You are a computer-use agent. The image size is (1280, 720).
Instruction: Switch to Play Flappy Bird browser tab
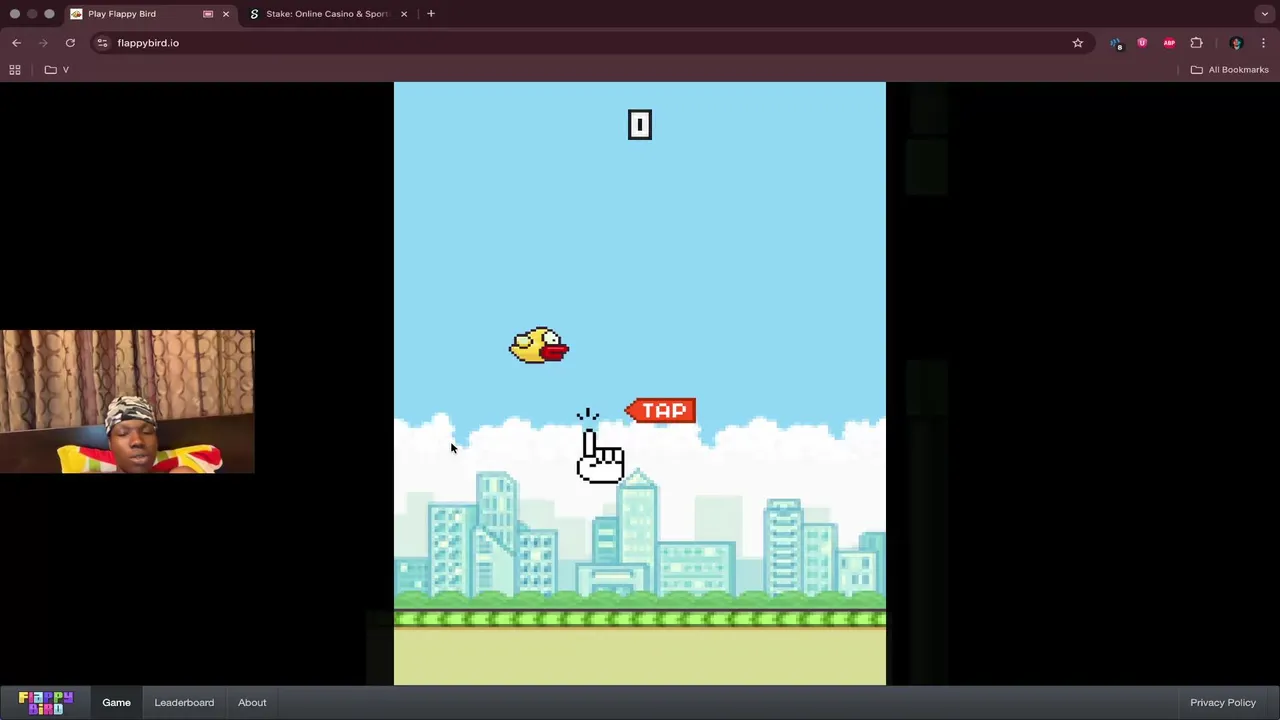(x=150, y=14)
